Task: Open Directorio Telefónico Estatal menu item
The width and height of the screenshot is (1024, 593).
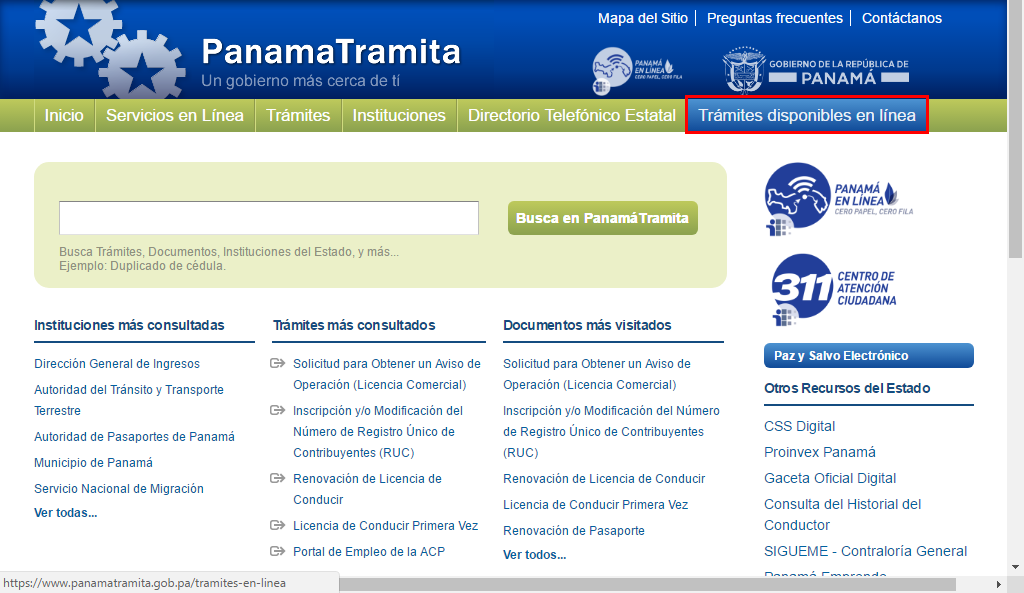Action: [x=571, y=116]
